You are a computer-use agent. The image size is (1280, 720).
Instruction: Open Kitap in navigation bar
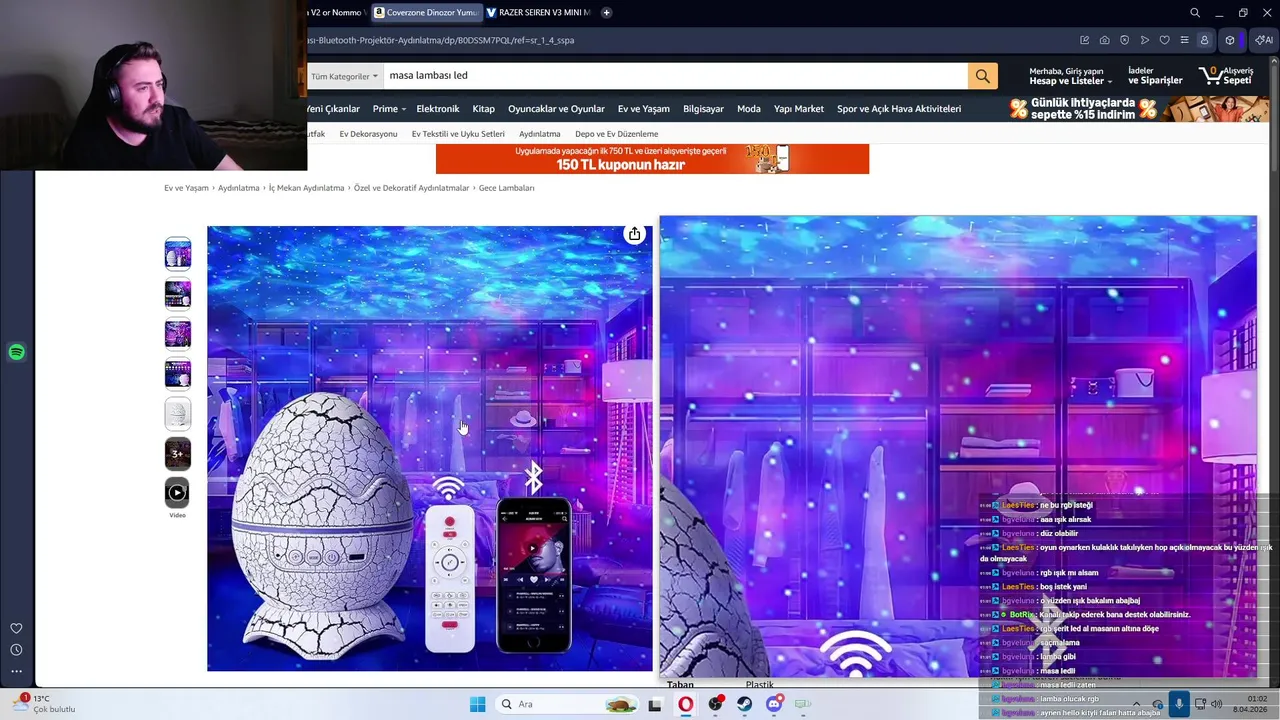tap(483, 109)
